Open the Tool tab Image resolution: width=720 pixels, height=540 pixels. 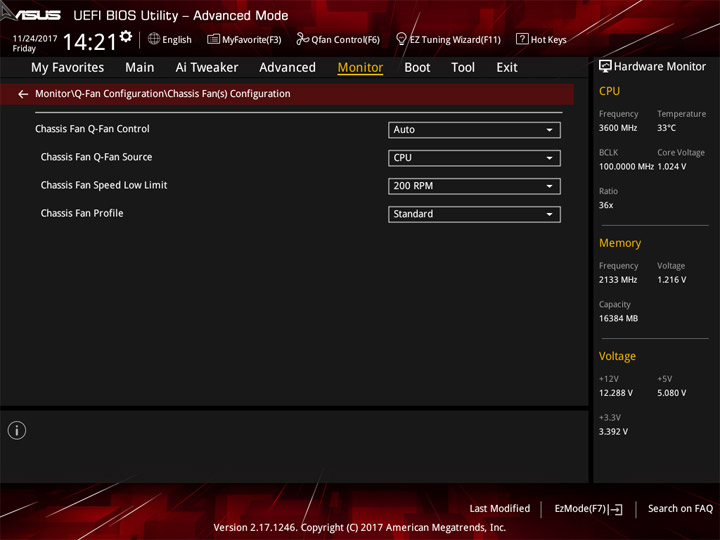click(463, 68)
